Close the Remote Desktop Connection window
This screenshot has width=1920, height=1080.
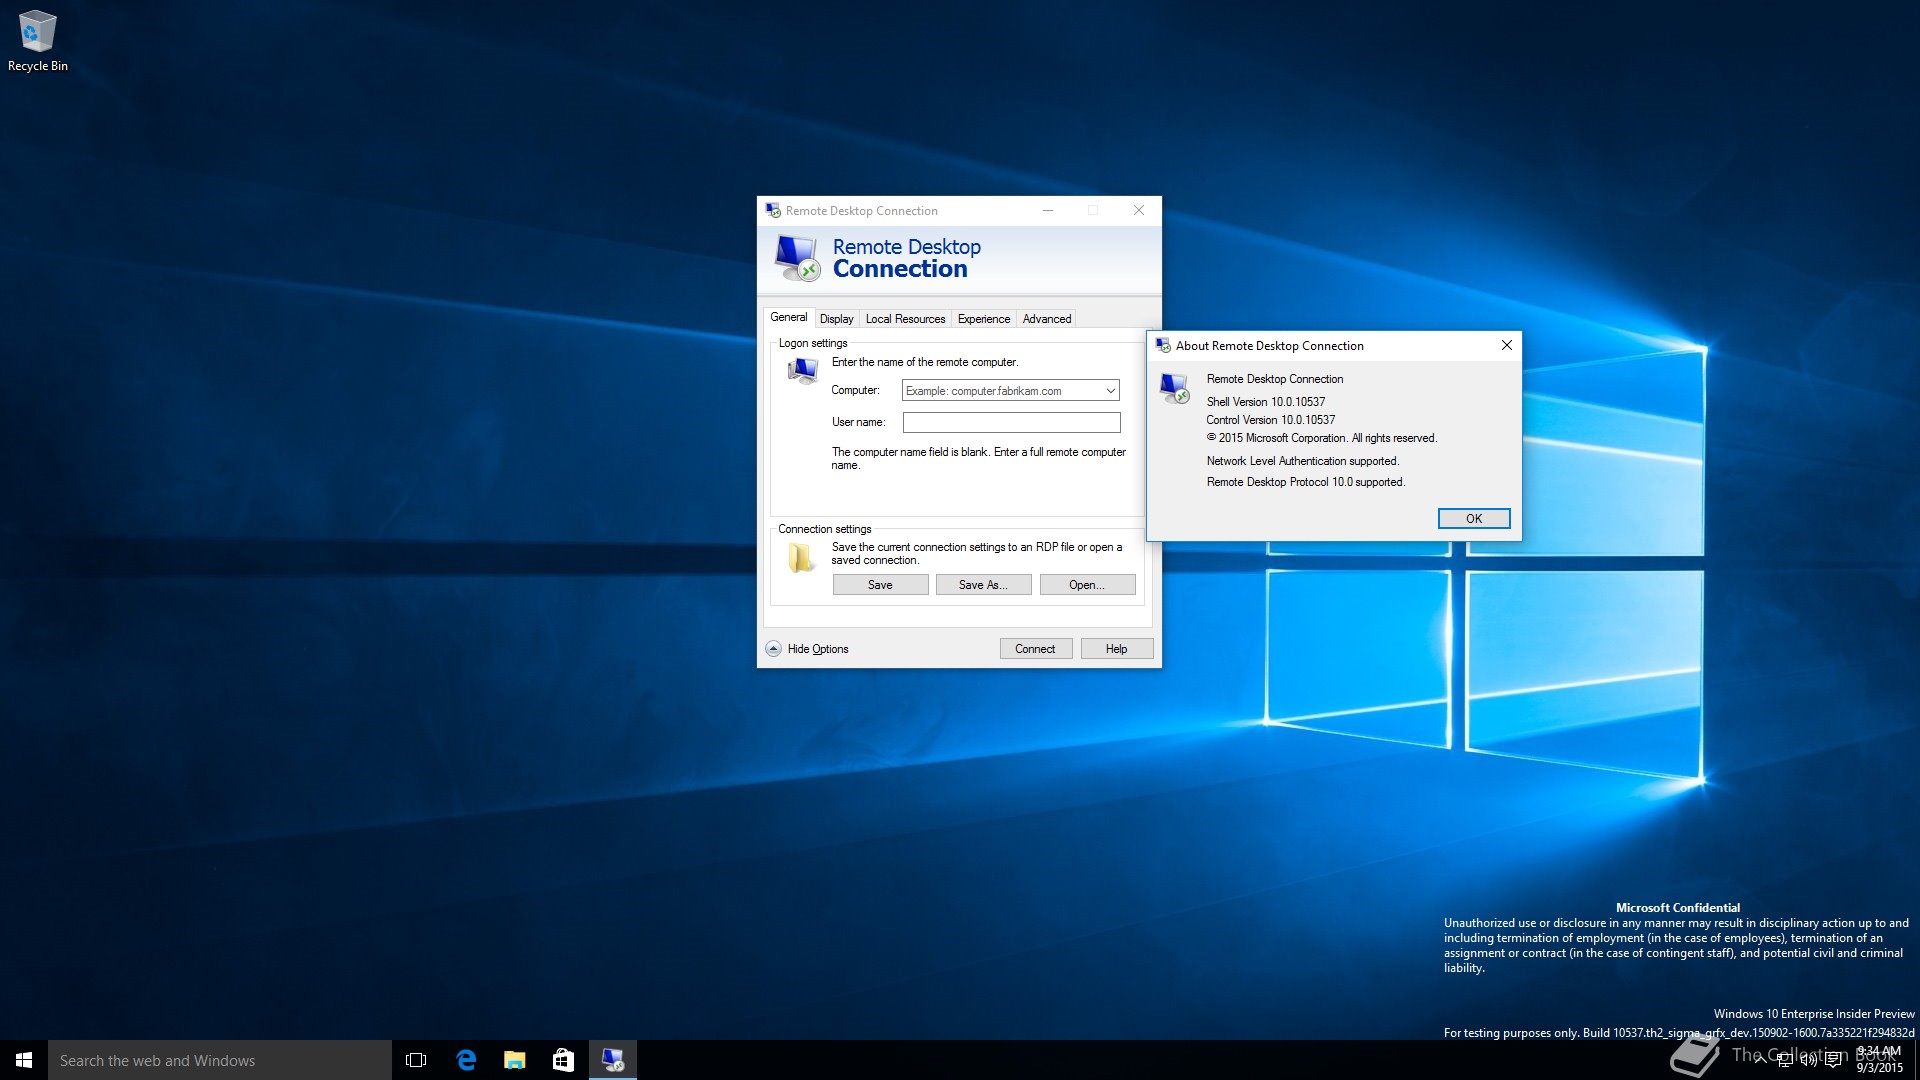click(1138, 210)
